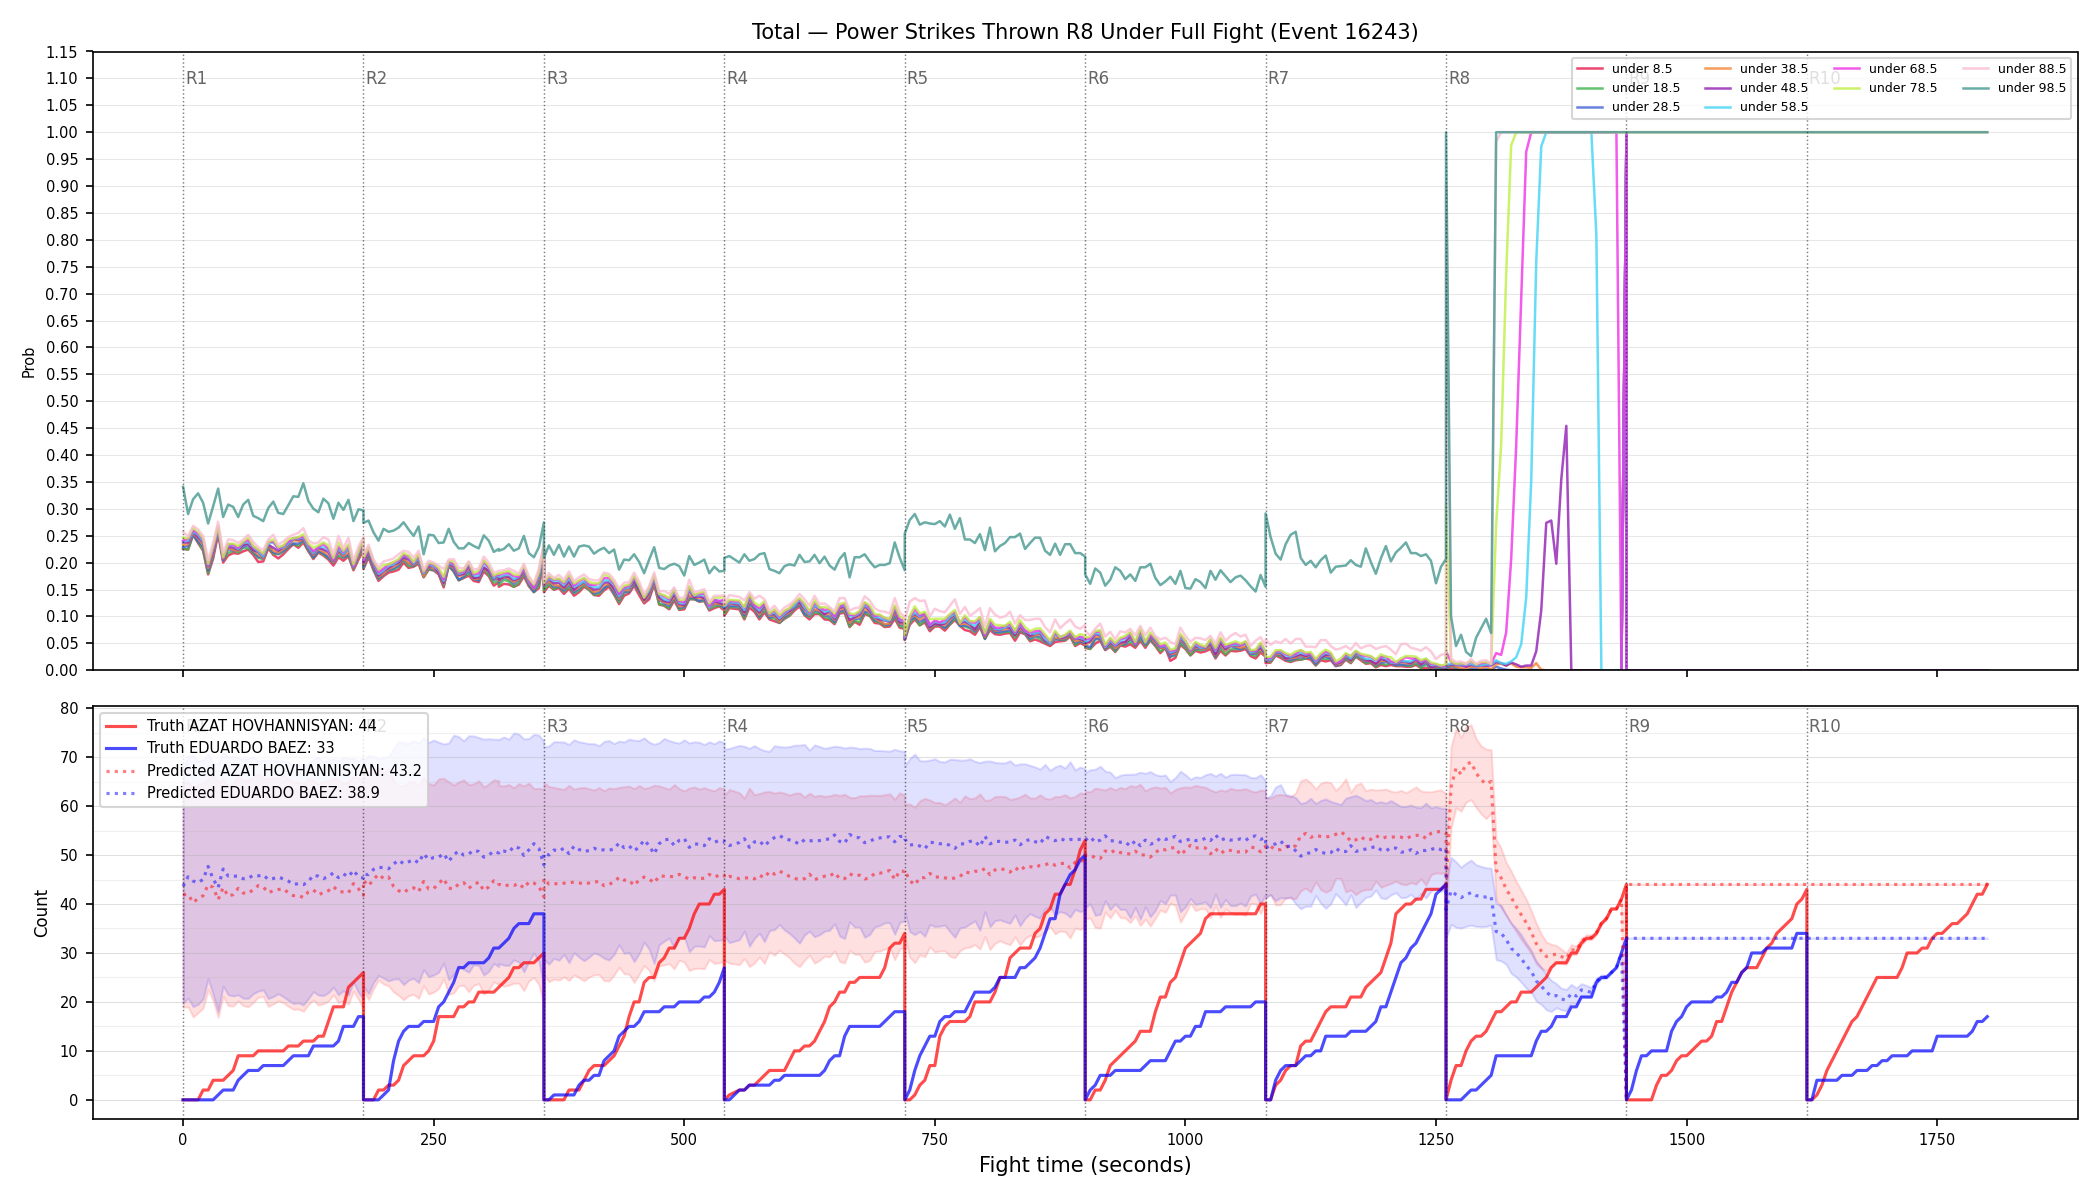Click the 1000 tick on the time axis
The image size is (2100, 1200).
click(x=1185, y=1139)
